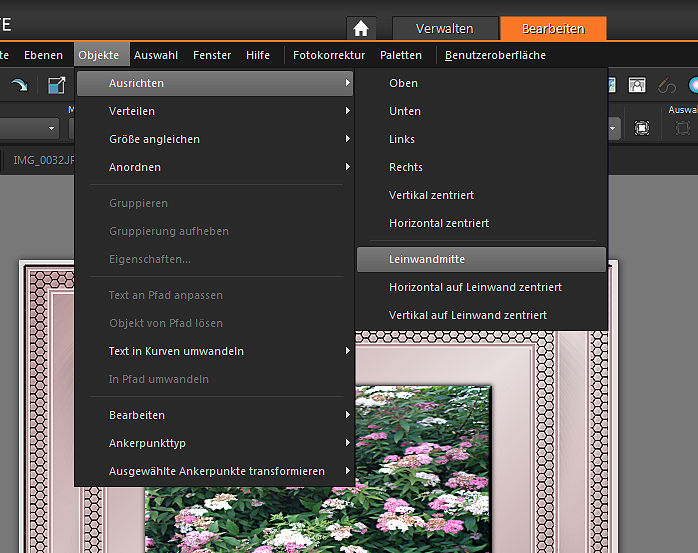Click the dashed selection icon under Auswahl label

[x=683, y=128]
